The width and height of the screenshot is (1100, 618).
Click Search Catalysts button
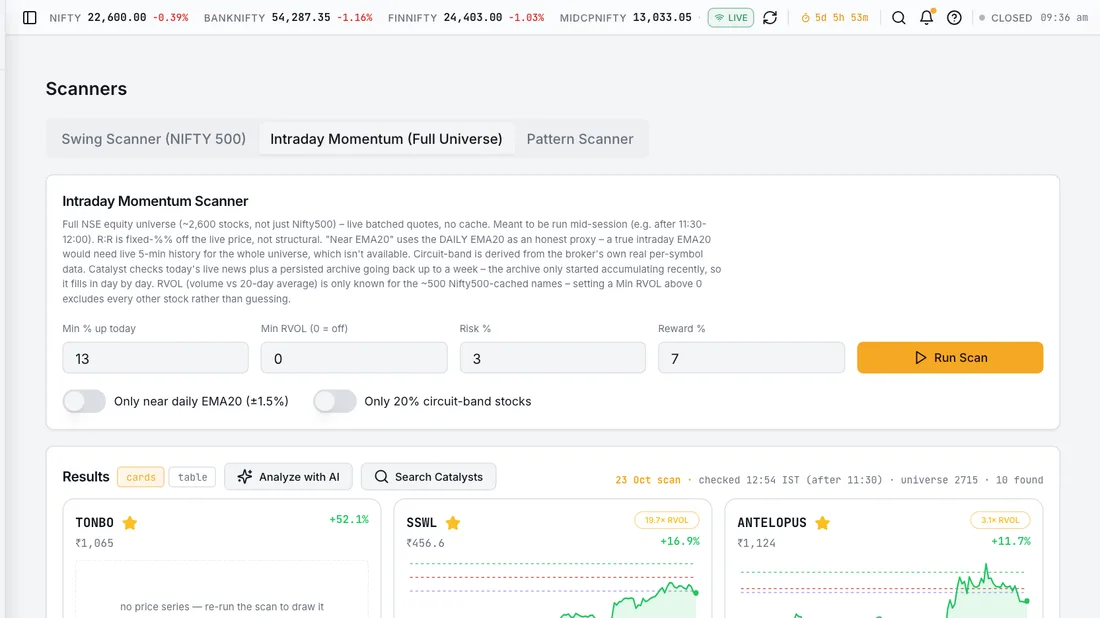coord(429,477)
